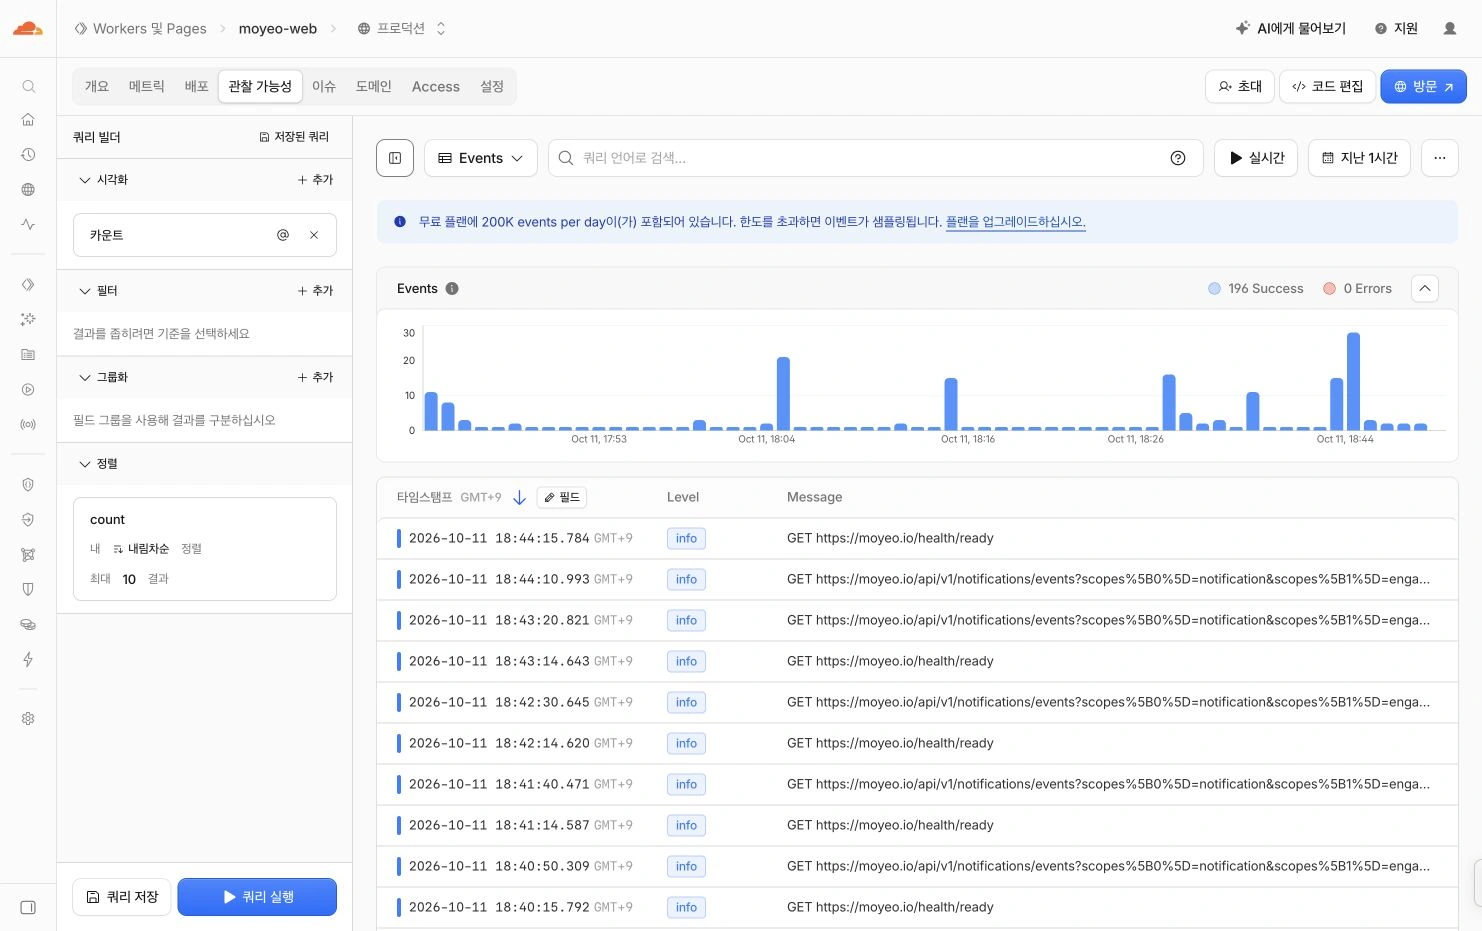The height and width of the screenshot is (931, 1482).
Task: Open the recent history clock icon
Action: click(x=28, y=155)
